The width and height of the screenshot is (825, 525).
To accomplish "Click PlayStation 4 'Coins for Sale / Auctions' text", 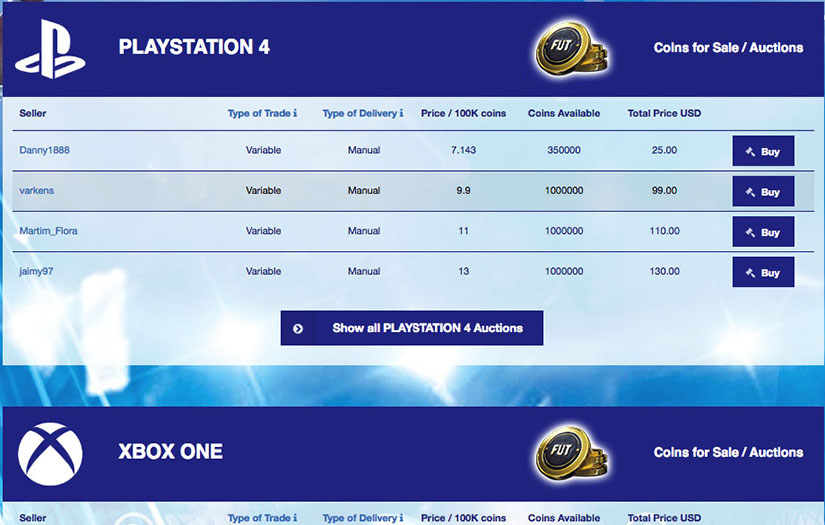I will pos(728,47).
